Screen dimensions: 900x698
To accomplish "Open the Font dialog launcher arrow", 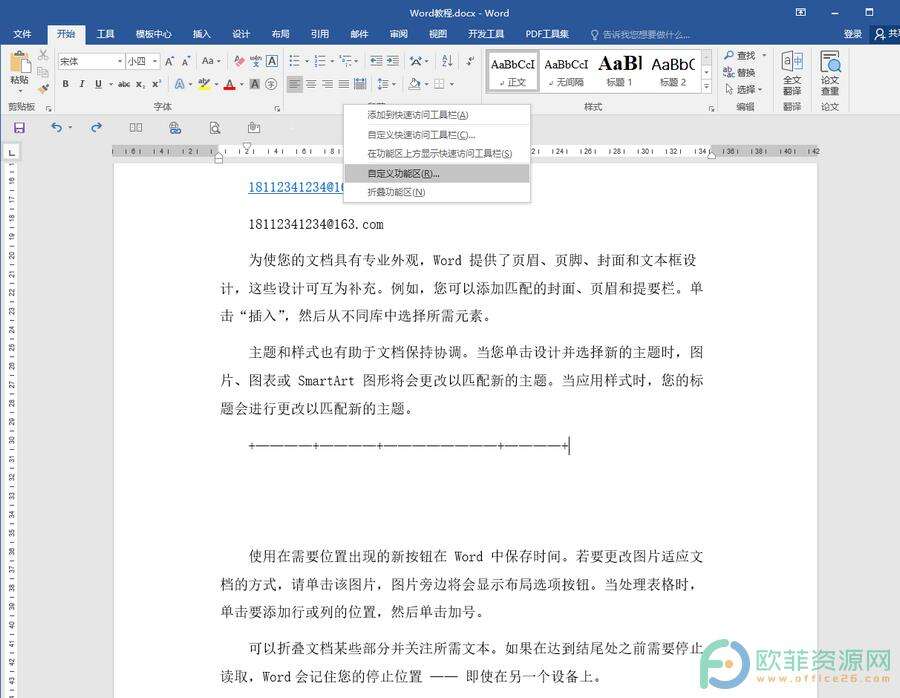I will point(277,108).
